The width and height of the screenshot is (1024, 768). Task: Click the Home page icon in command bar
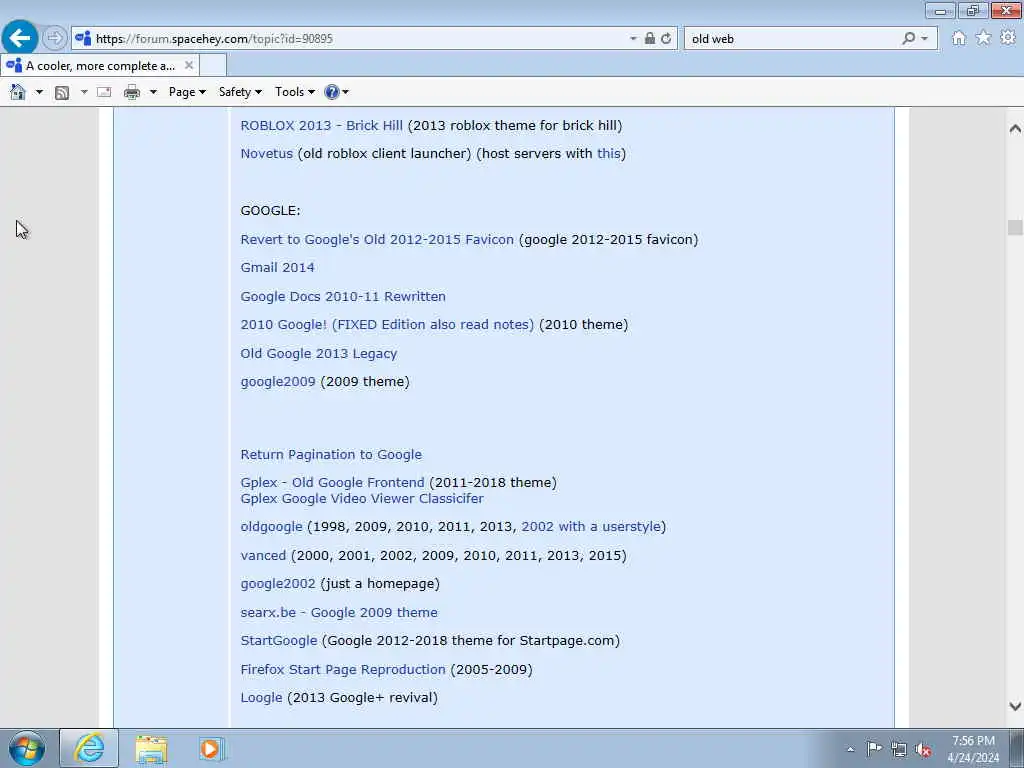pyautogui.click(x=18, y=92)
